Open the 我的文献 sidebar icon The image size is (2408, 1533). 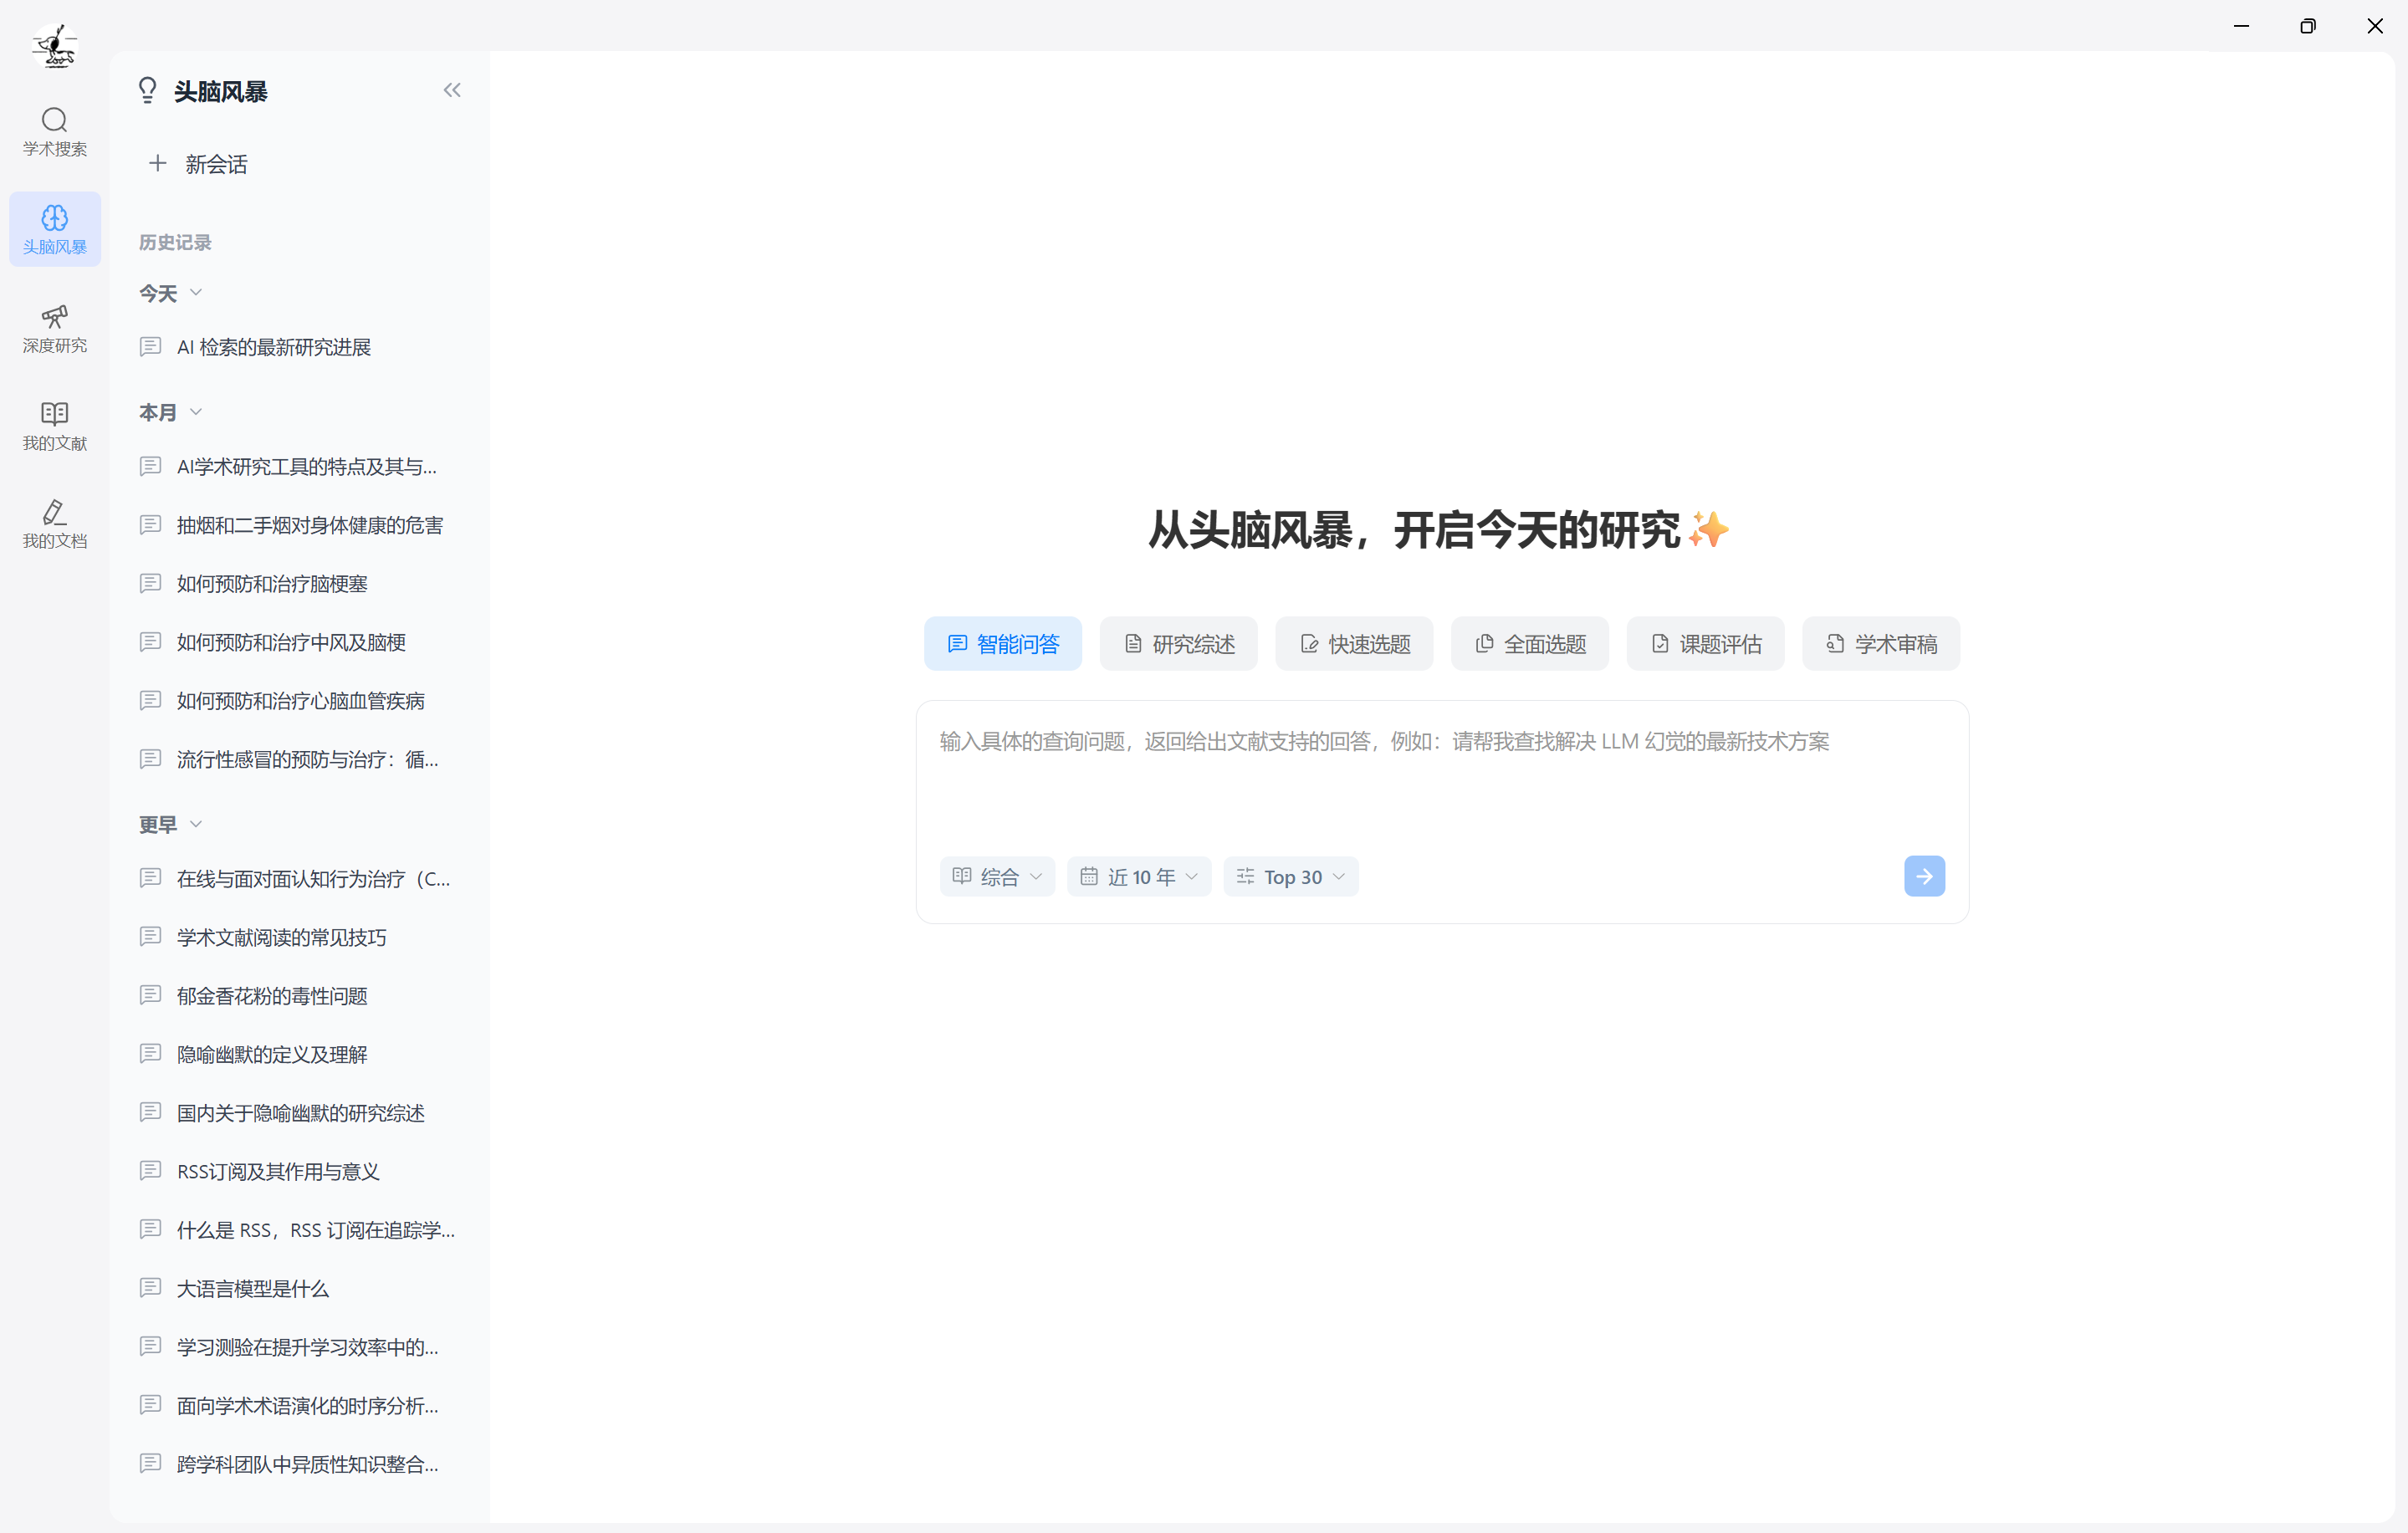tap(55, 425)
